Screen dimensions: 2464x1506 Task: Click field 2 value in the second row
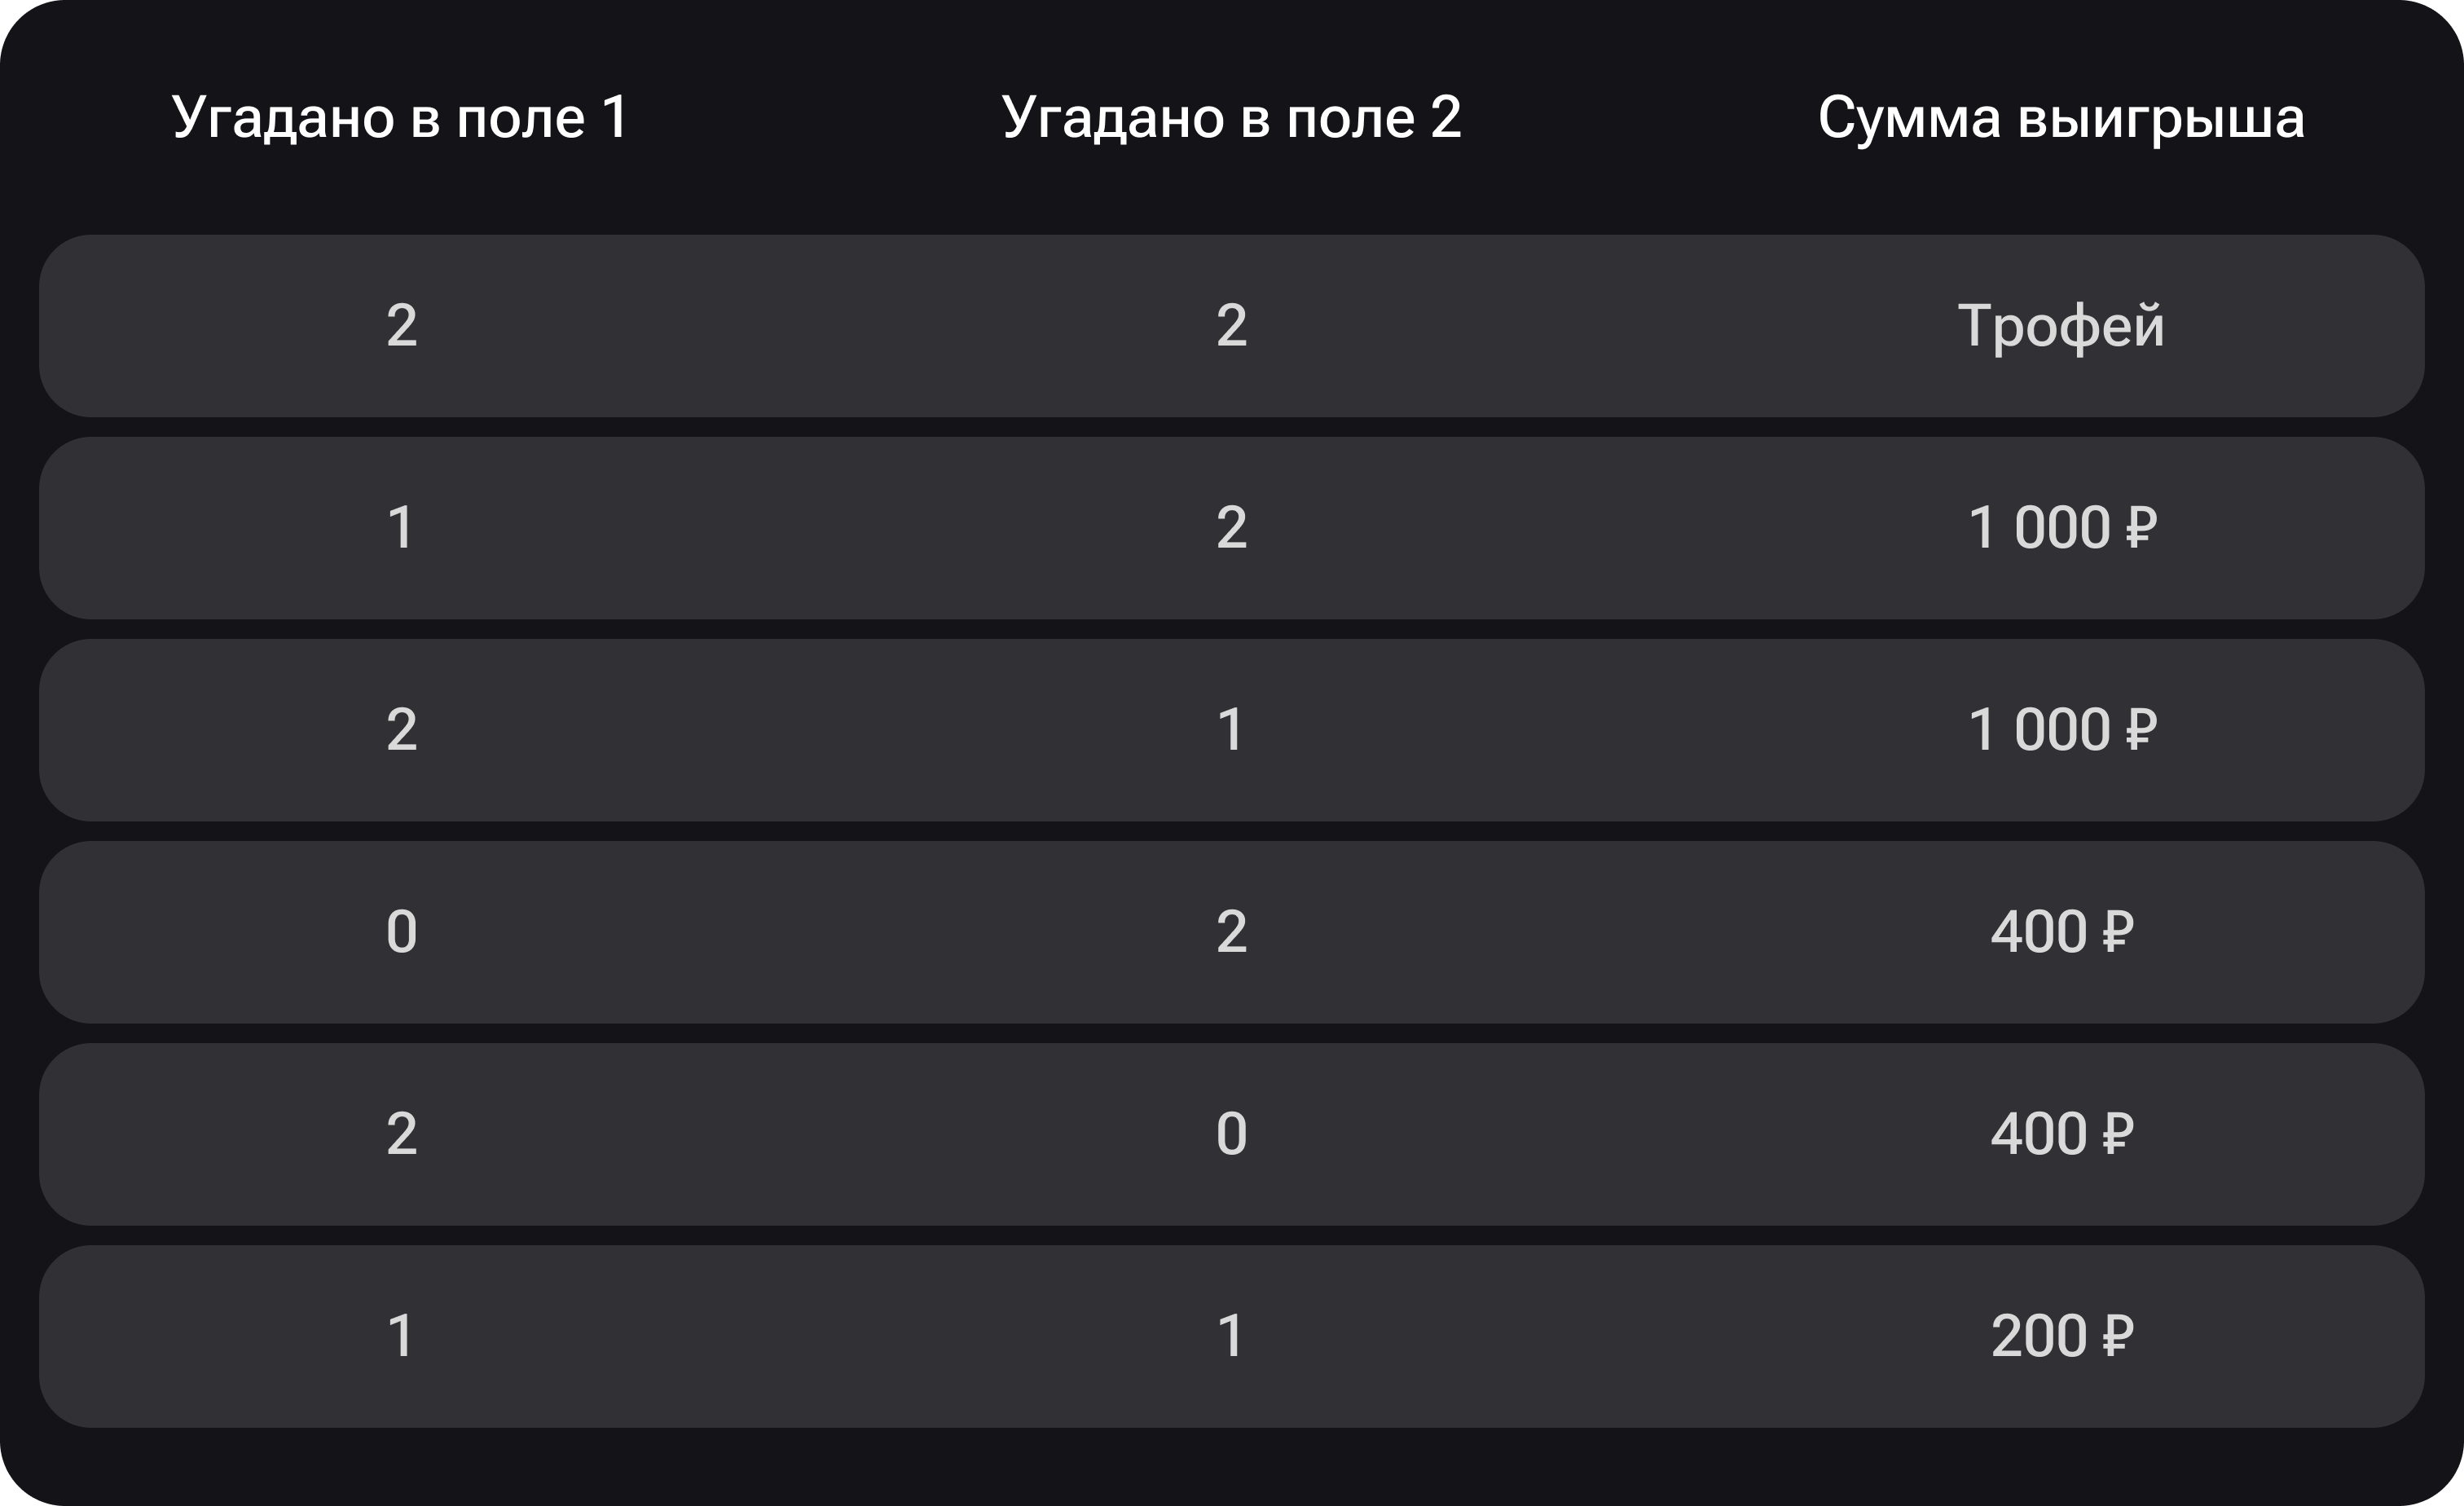tap(1231, 528)
